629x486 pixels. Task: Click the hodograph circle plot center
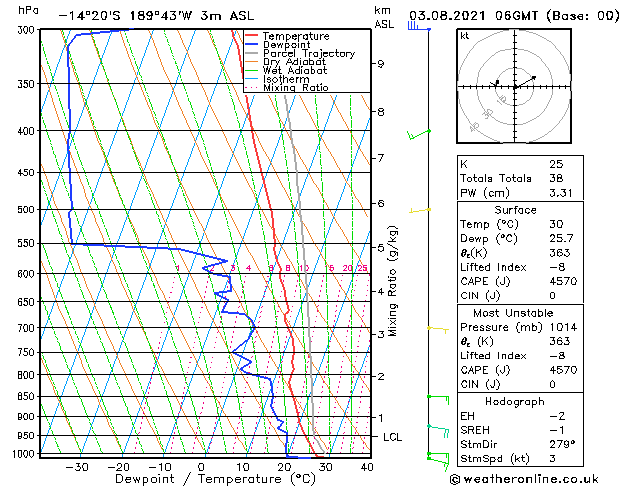(x=515, y=87)
